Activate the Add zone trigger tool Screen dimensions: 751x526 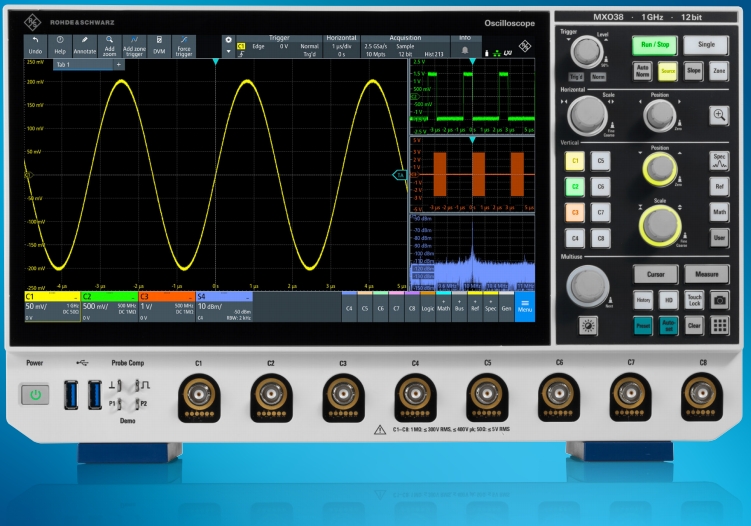tap(134, 45)
